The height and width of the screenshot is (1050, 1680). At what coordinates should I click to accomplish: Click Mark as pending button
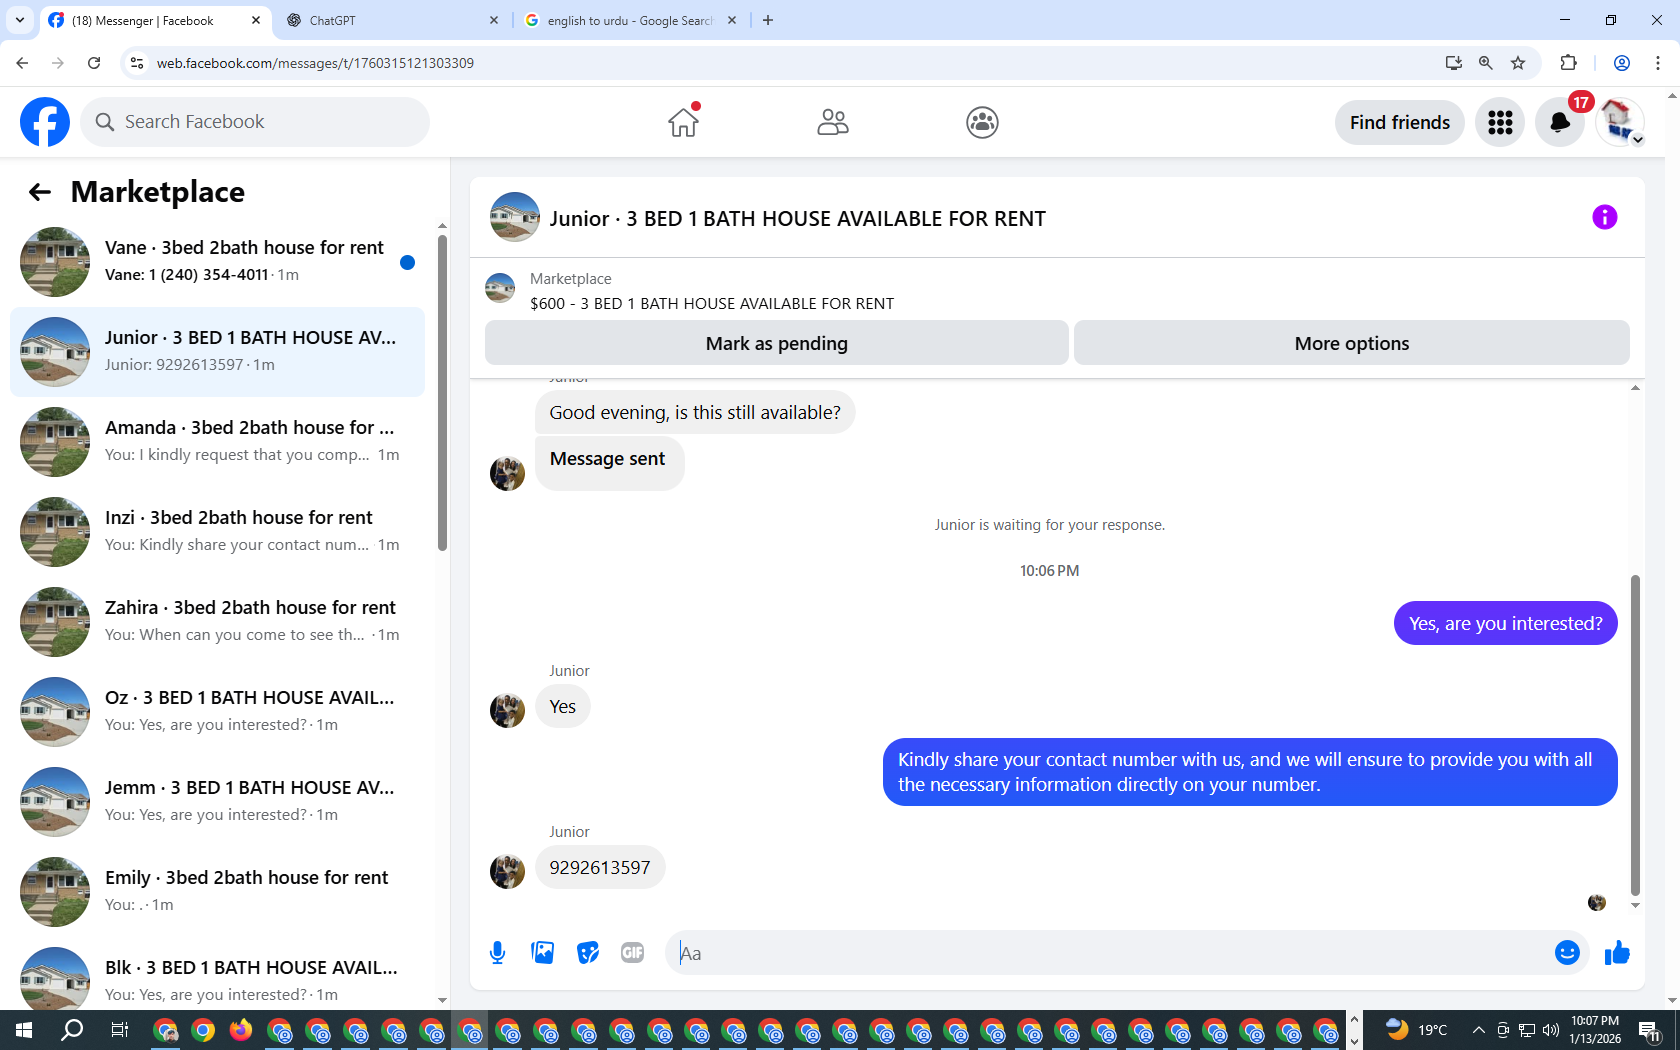777,343
